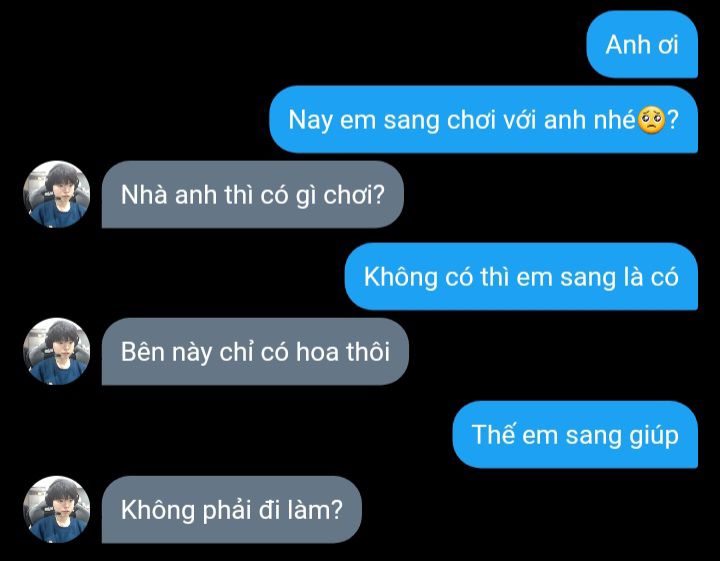This screenshot has height=561, width=720.
Task: Select the gray "Nhà anh thì có gì chơi?" bubble
Action: point(253,194)
